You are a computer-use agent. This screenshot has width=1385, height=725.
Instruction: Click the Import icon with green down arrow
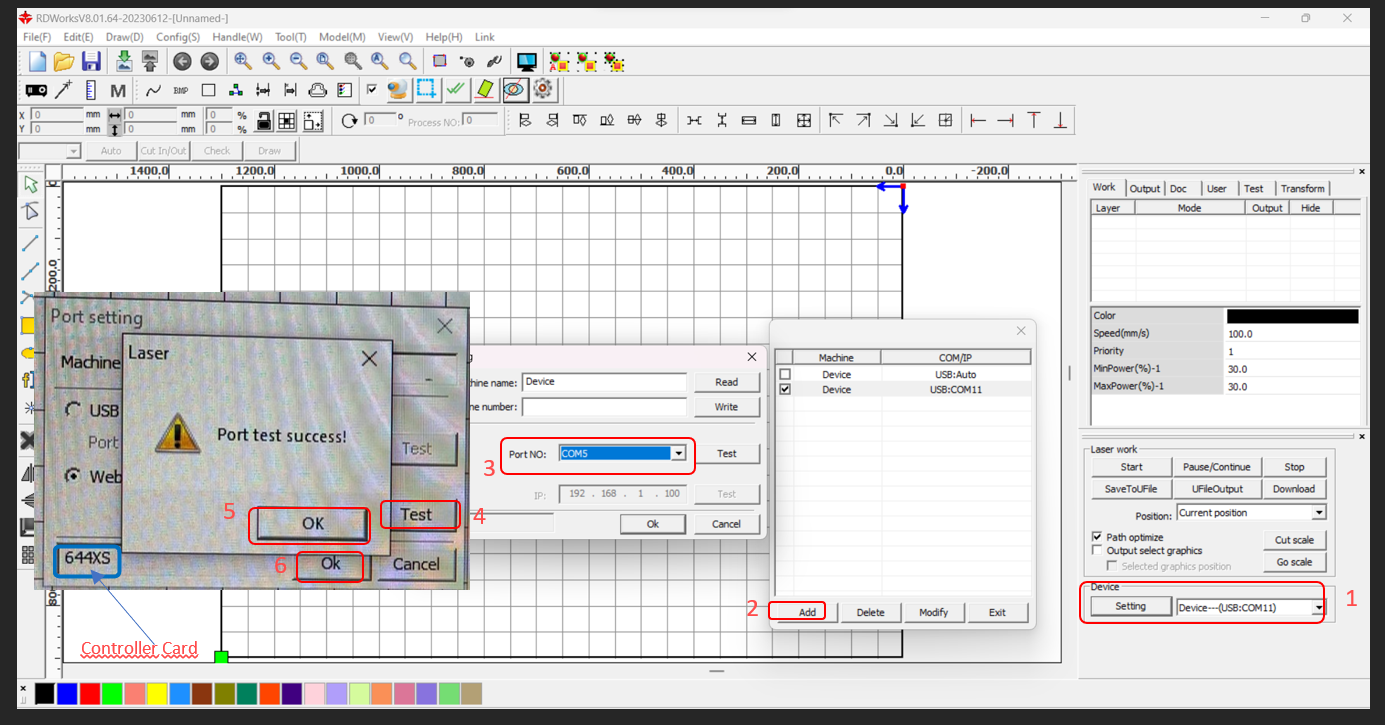click(x=124, y=61)
